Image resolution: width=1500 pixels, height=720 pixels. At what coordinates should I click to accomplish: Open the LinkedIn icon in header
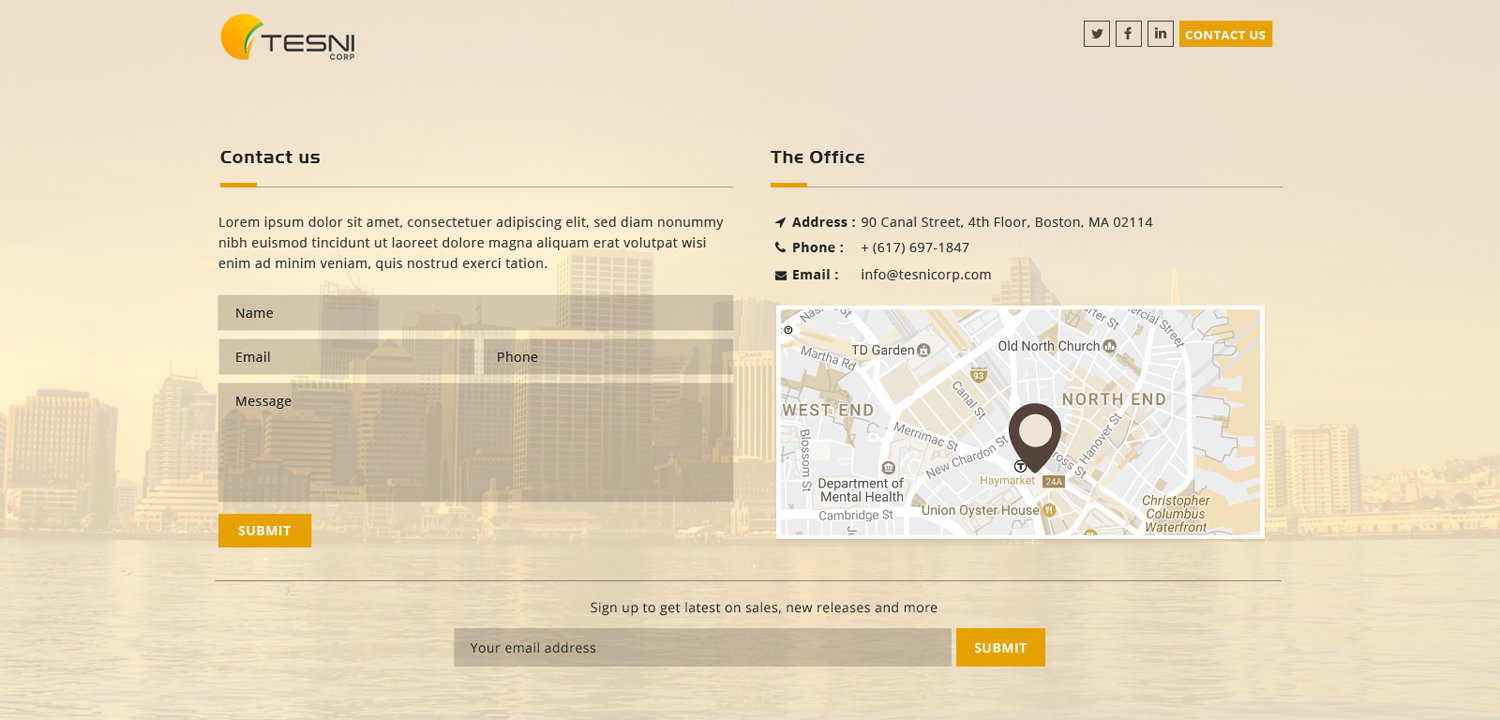tap(1160, 34)
